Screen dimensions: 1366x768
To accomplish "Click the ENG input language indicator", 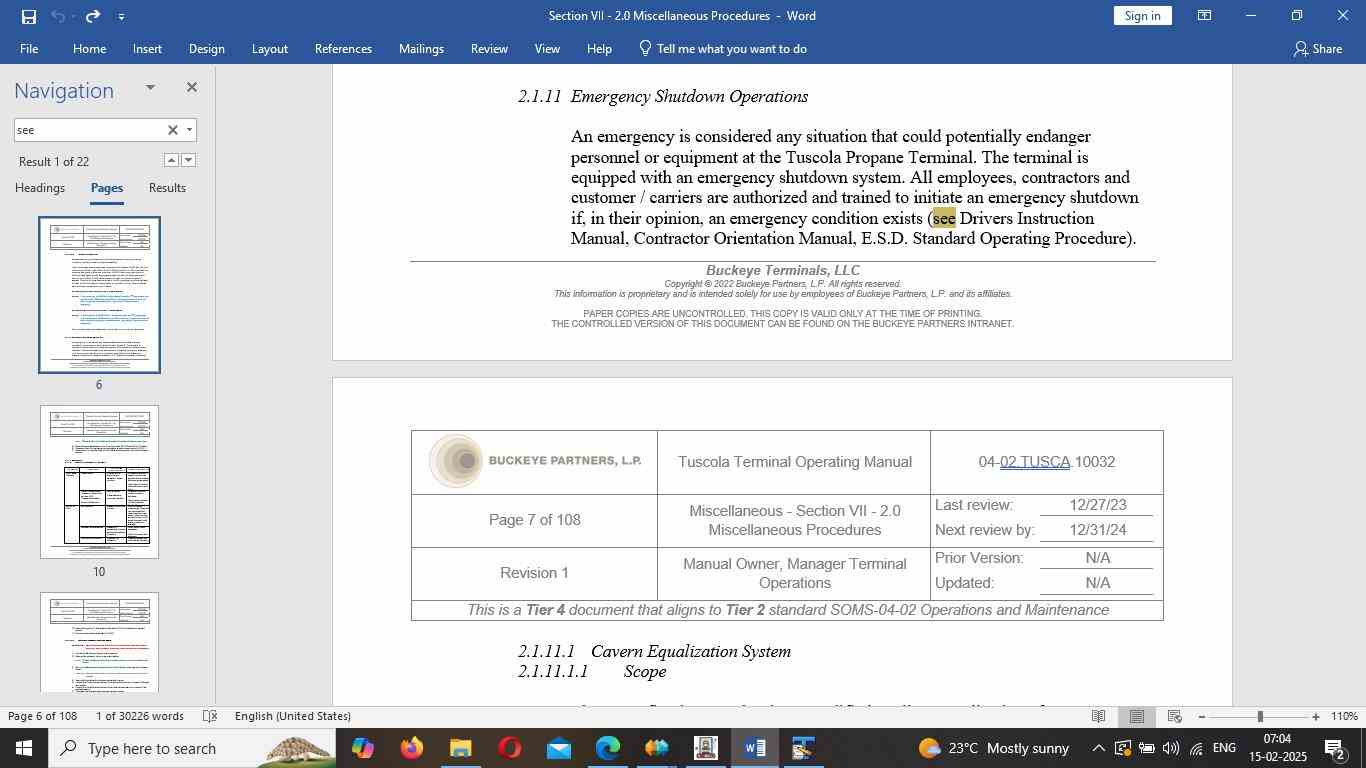I will click(x=1225, y=748).
